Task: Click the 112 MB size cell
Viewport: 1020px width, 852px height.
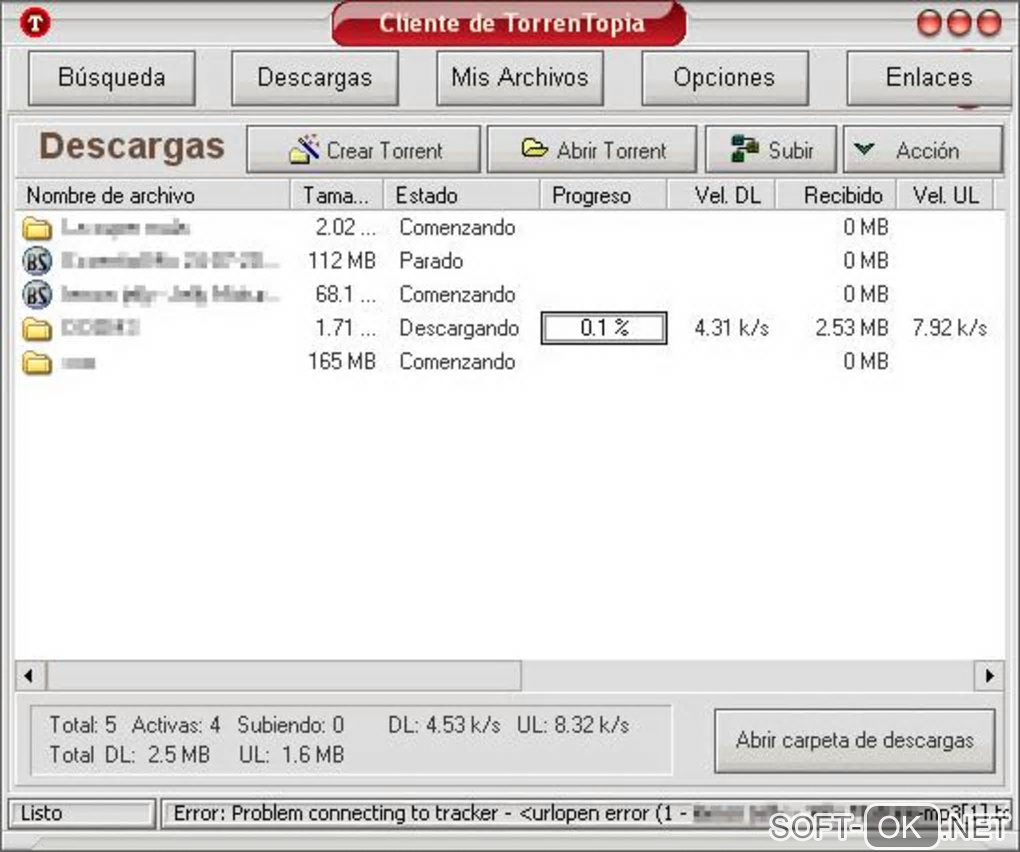Action: [x=342, y=261]
